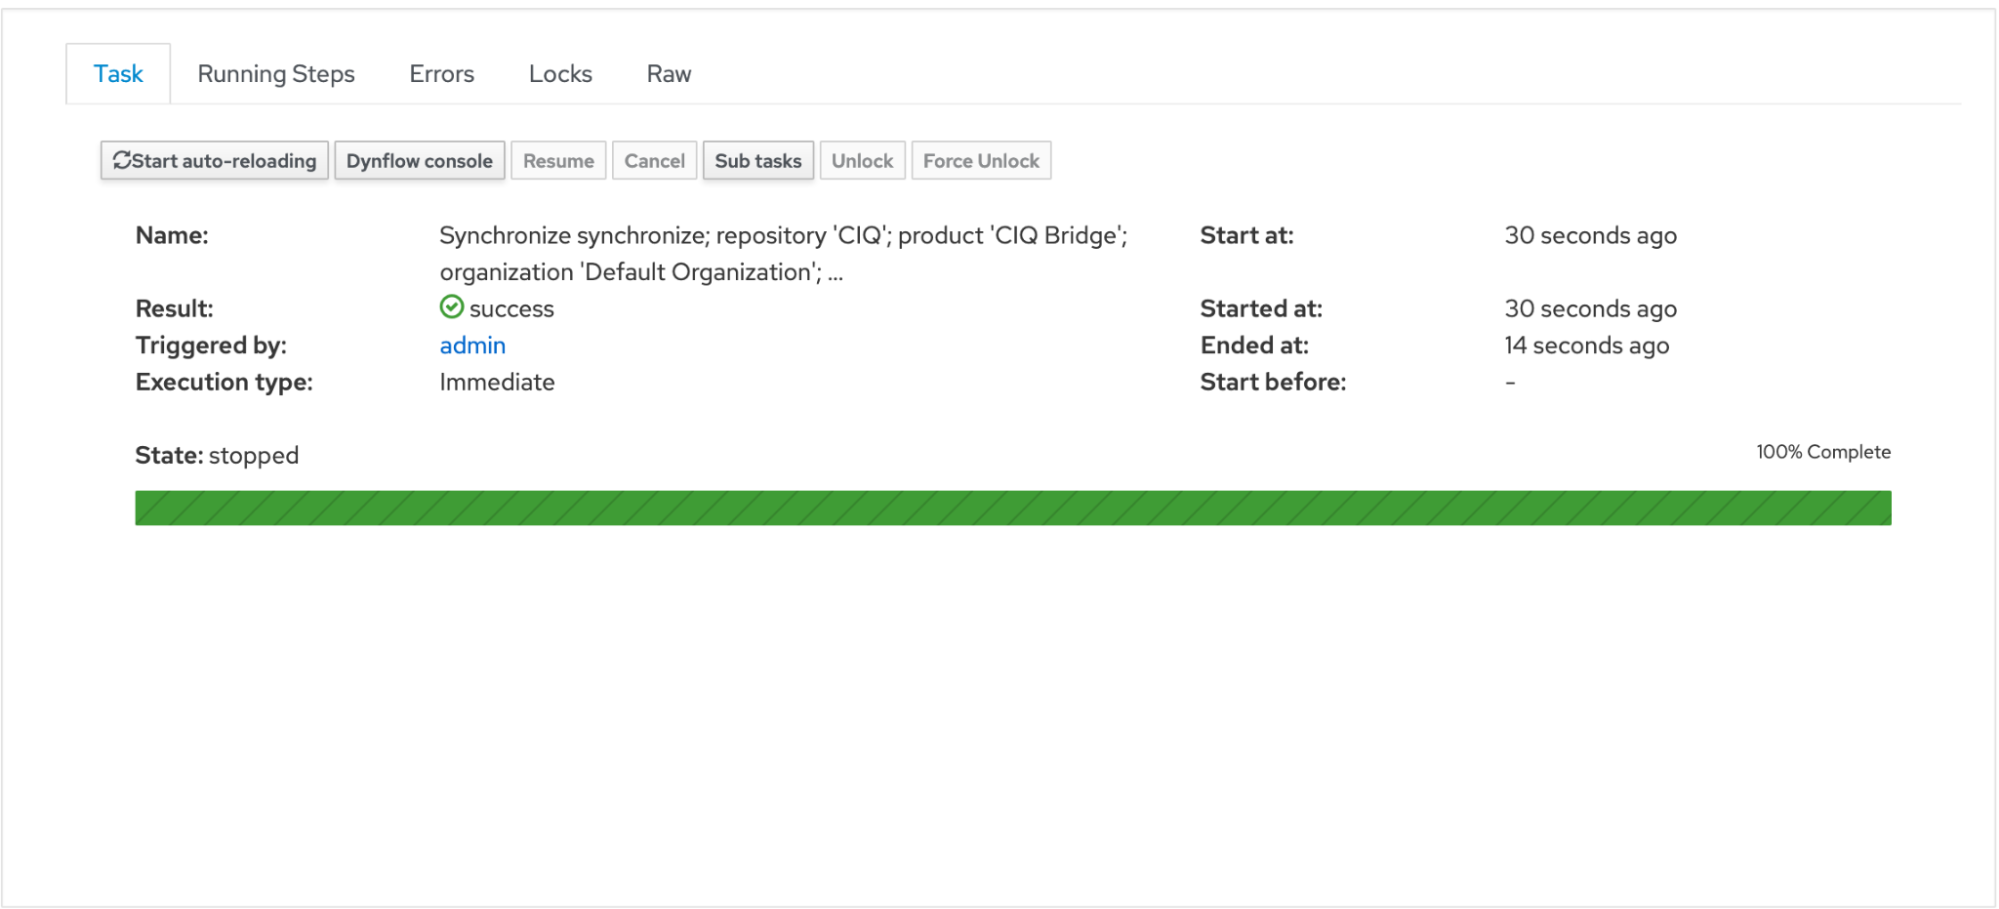Click the auto-reload refresh arrows icon
This screenshot has width=1999, height=909.
point(122,160)
